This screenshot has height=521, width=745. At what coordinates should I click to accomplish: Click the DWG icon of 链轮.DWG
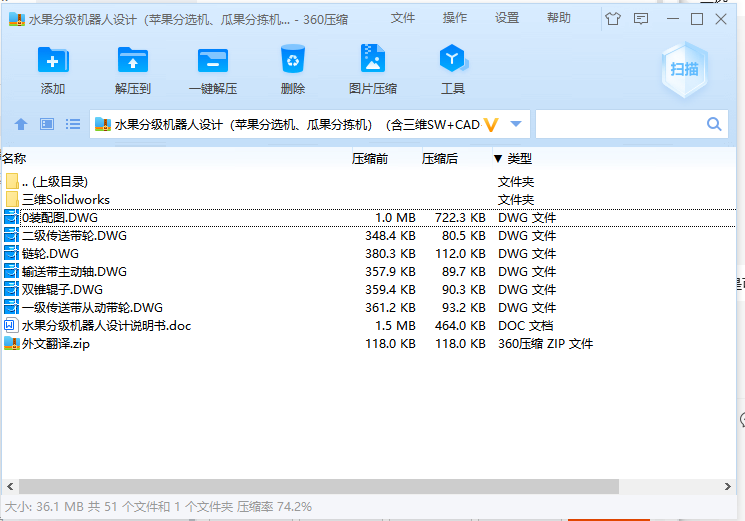[x=11, y=254]
